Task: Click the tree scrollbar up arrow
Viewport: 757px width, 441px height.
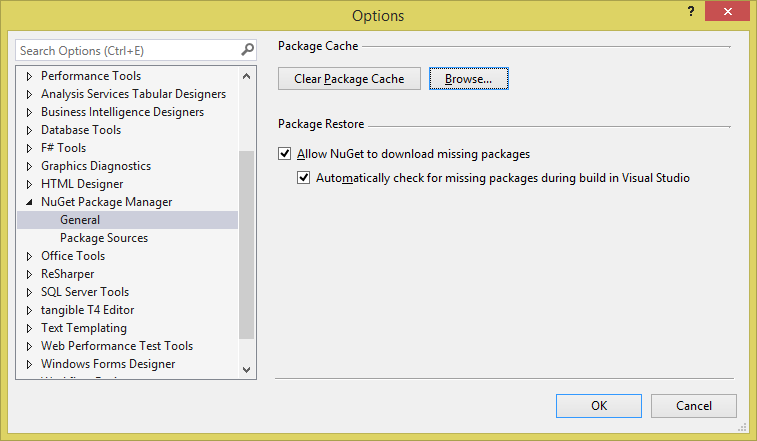Action: [246, 76]
